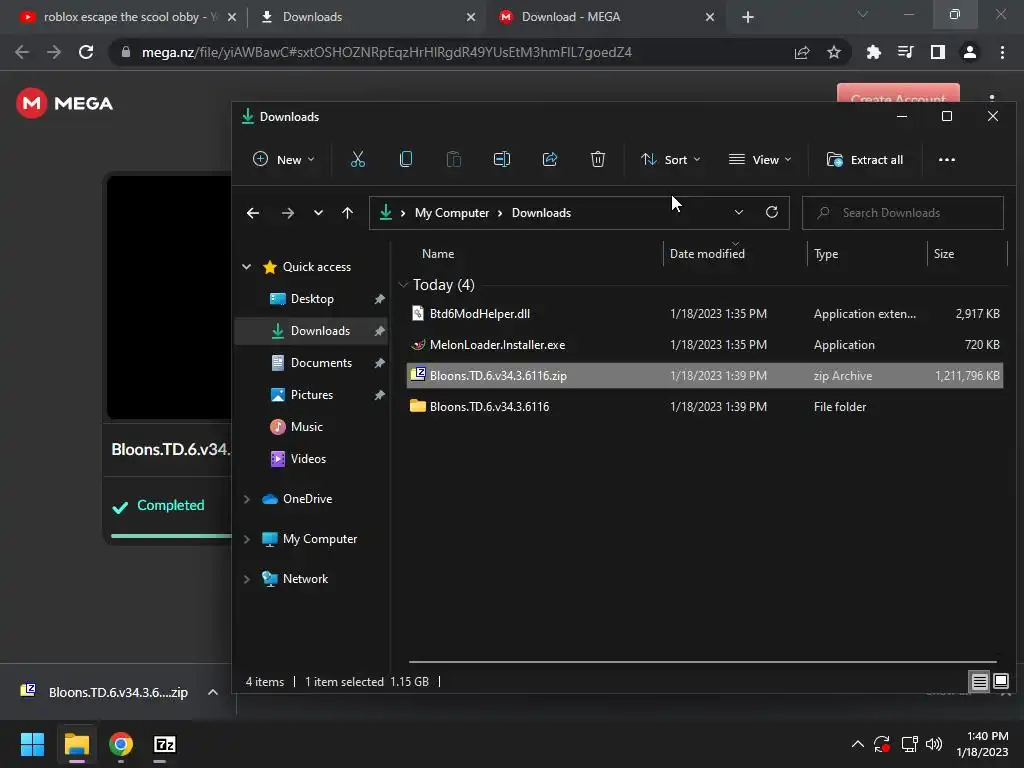Click the Cut scissors icon in Explorer toolbar
Screen dimensions: 1024x768
click(357, 159)
